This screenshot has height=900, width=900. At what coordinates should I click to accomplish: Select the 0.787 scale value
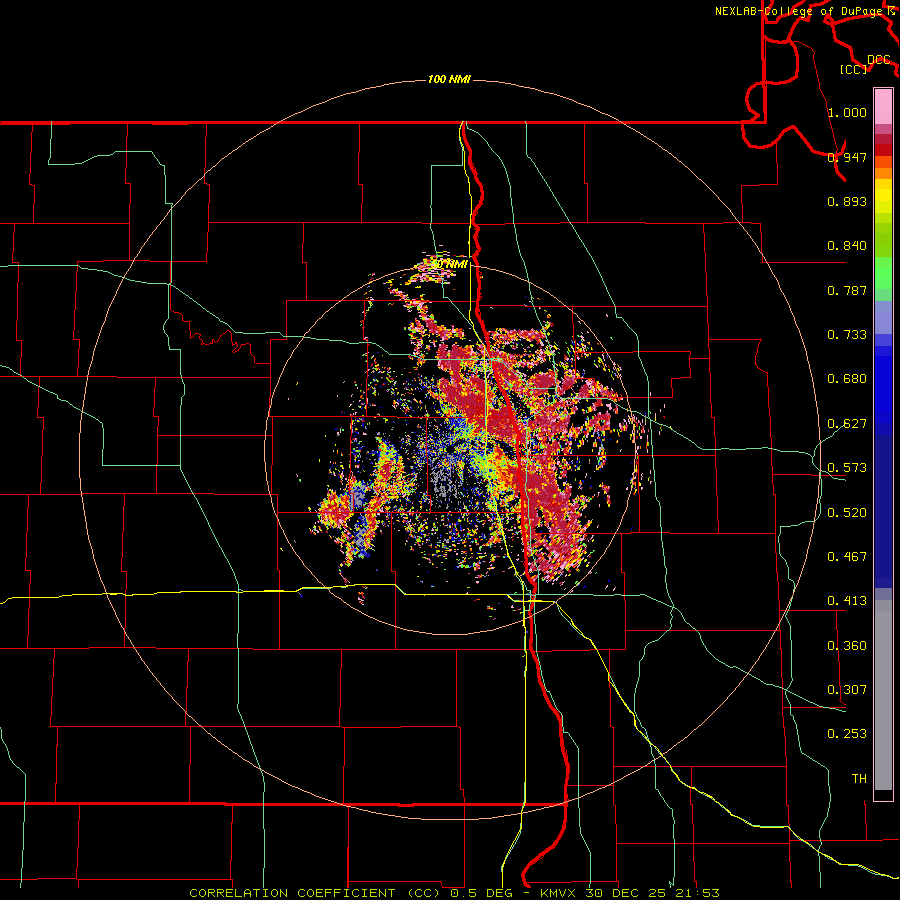tap(847, 290)
